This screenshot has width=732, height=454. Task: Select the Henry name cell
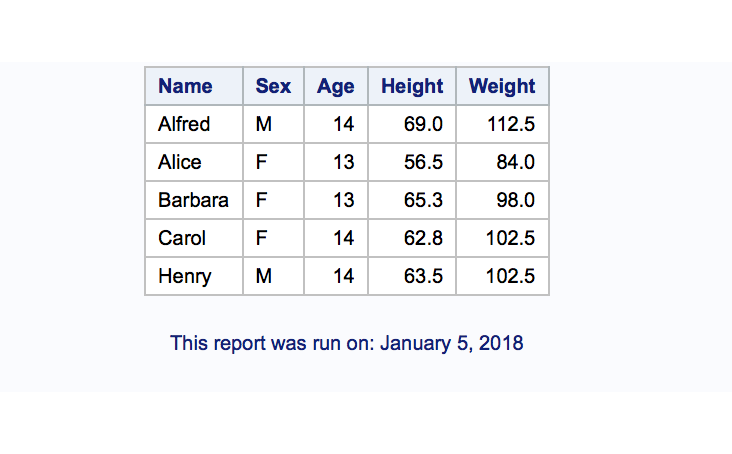(194, 276)
